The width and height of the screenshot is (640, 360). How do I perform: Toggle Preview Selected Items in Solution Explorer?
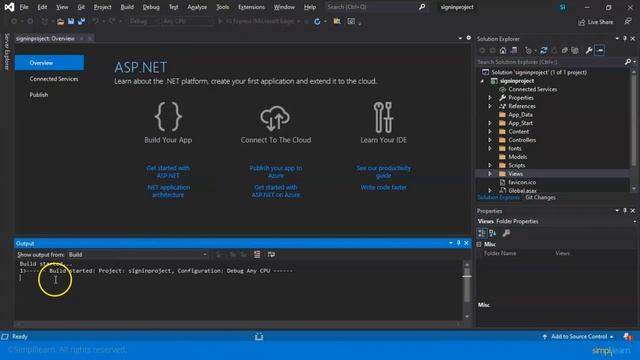point(600,50)
